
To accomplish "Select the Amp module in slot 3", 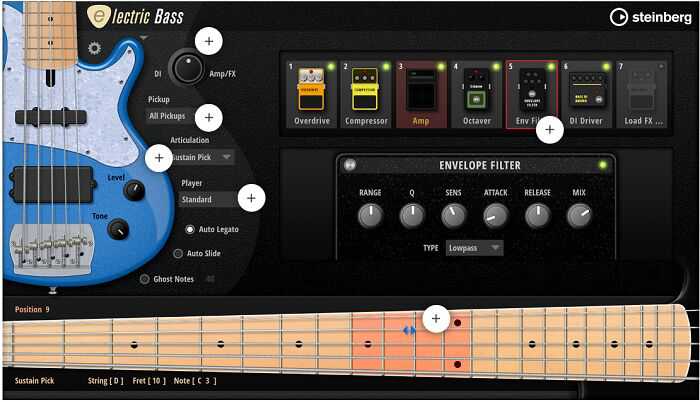I will (421, 94).
